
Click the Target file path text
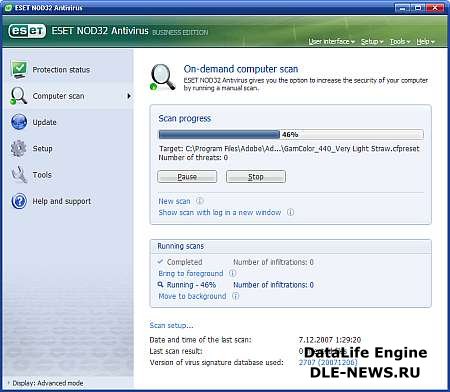pos(289,149)
